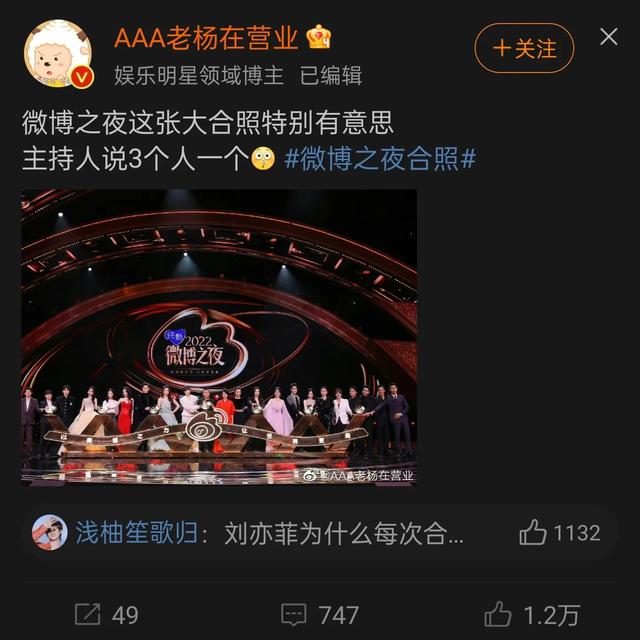Click the 已编辑 edited label
Screen dimensions: 640x640
click(331, 76)
